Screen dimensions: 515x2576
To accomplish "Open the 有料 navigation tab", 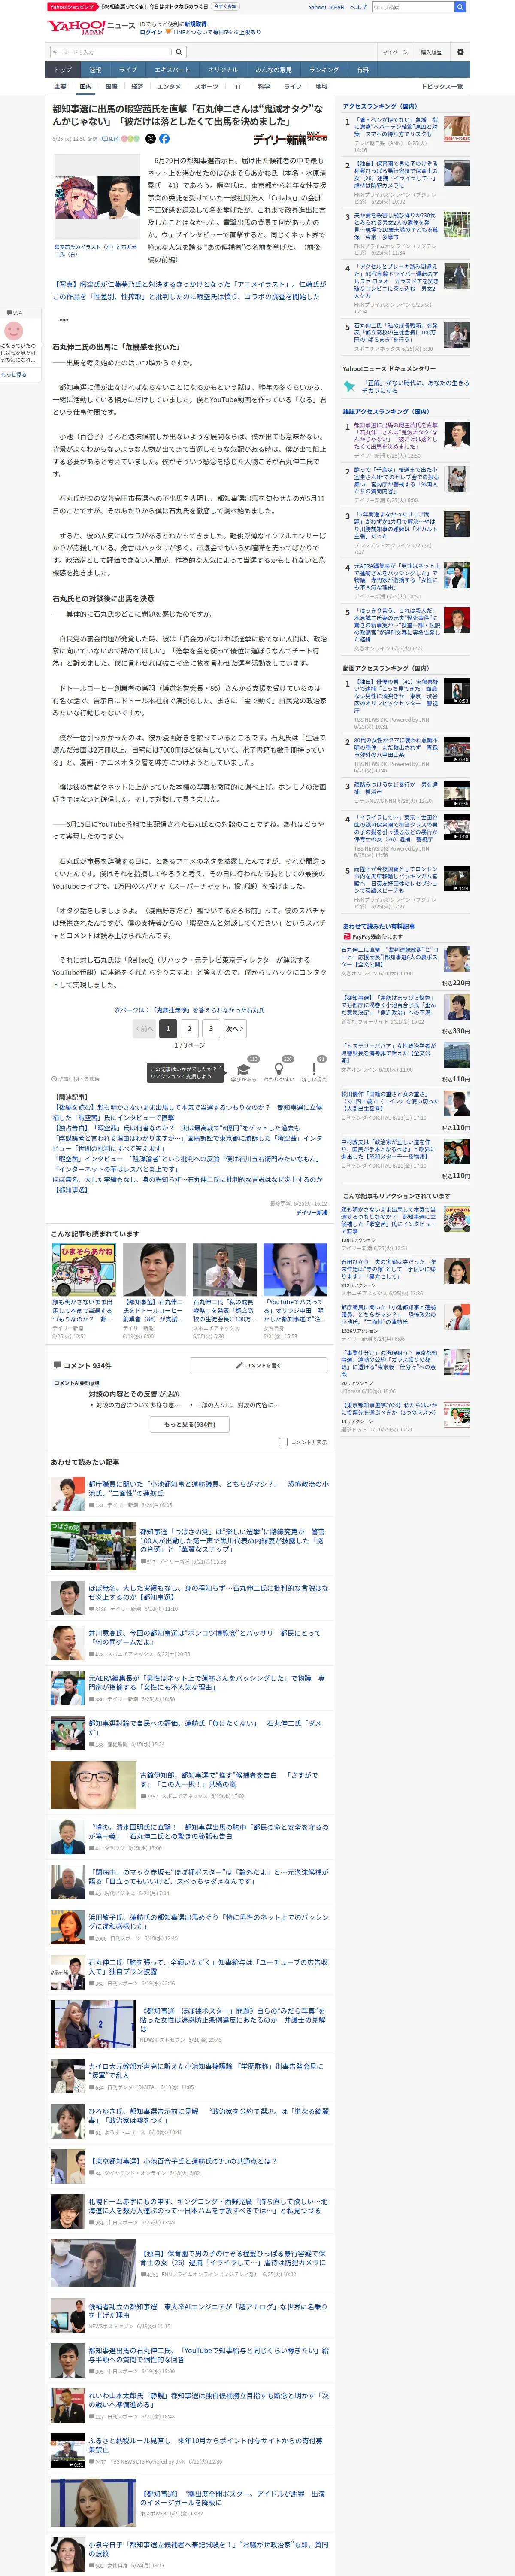I will (x=363, y=70).
